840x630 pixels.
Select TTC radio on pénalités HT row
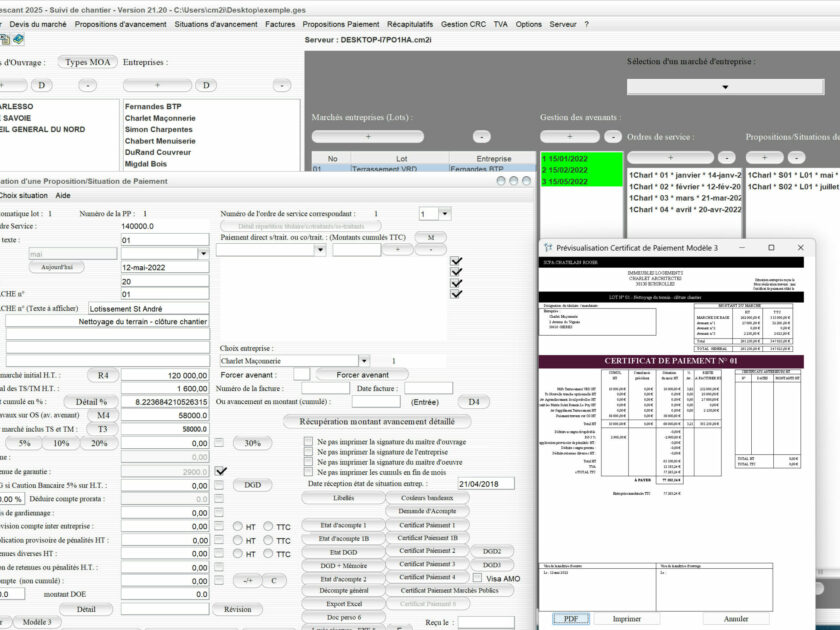pyautogui.click(x=268, y=540)
